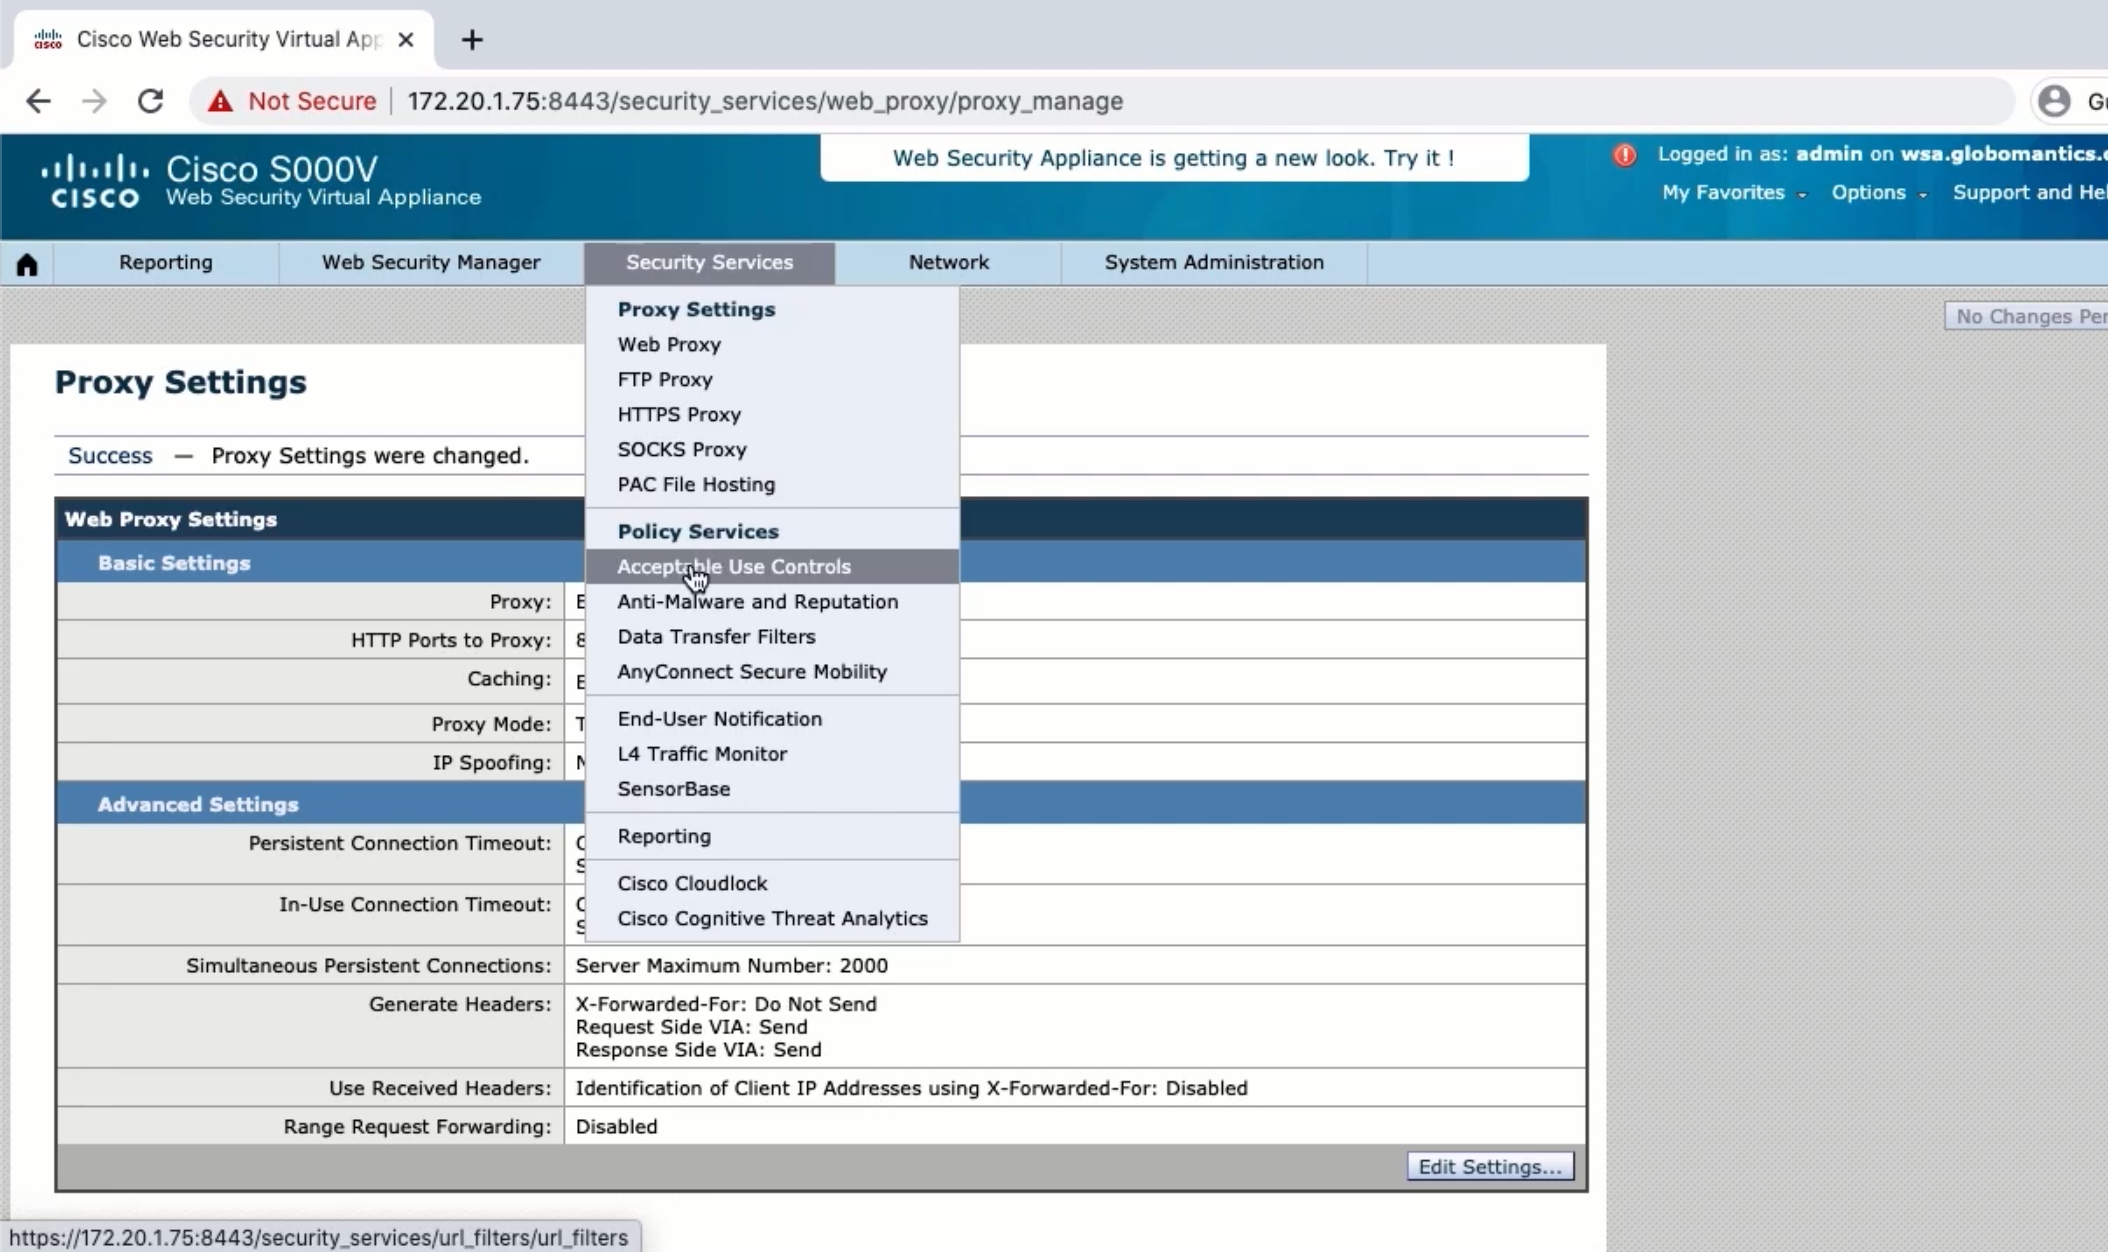The image size is (2108, 1252).
Task: Click 'Response Side VIA: Send' value
Action: coord(698,1050)
